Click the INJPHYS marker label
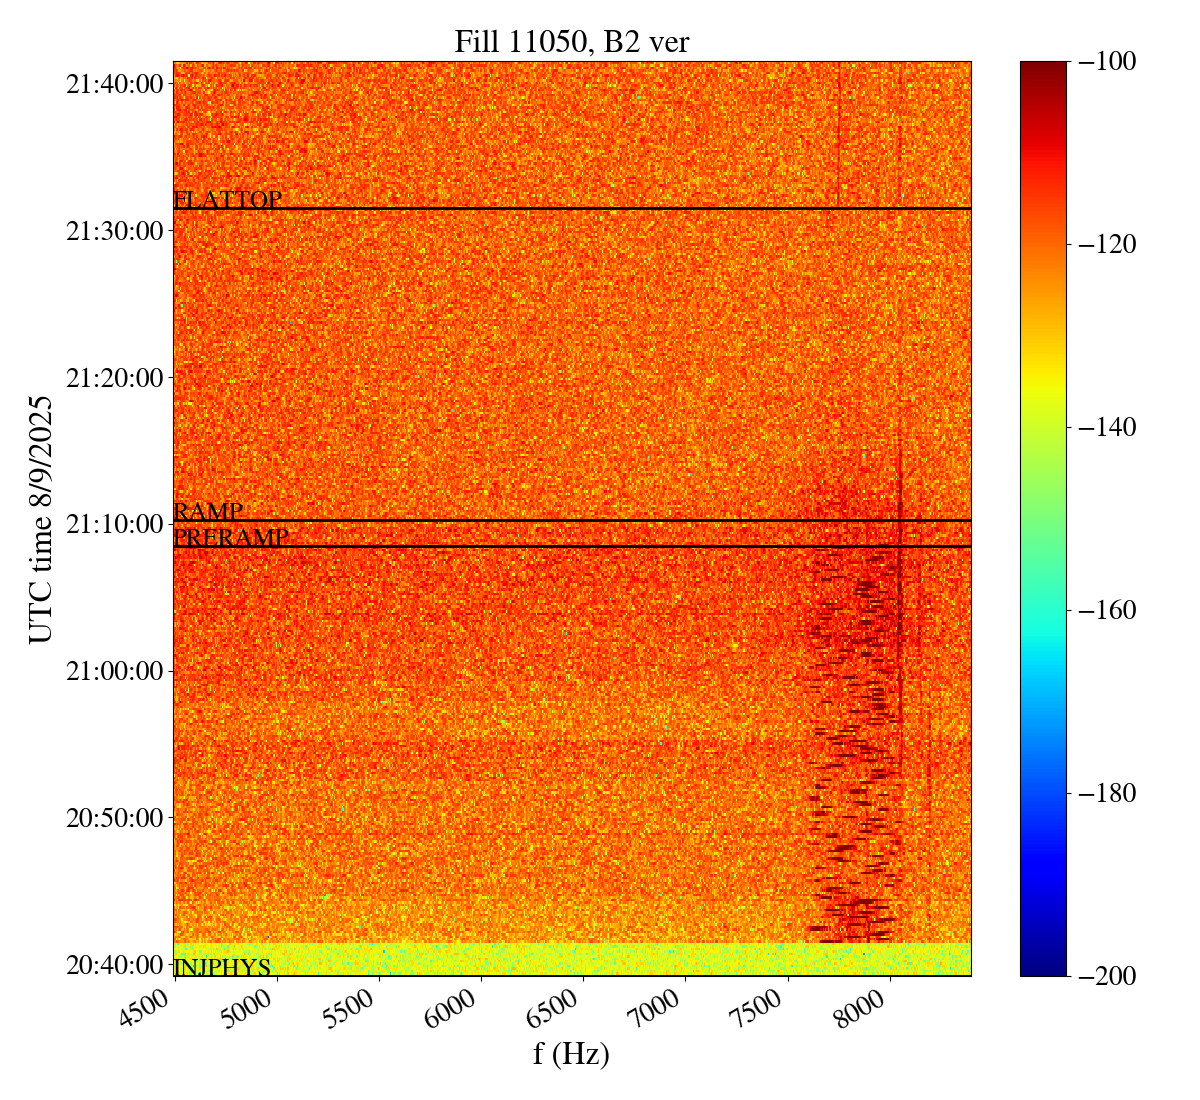The height and width of the screenshot is (1100, 1200). coord(222,967)
